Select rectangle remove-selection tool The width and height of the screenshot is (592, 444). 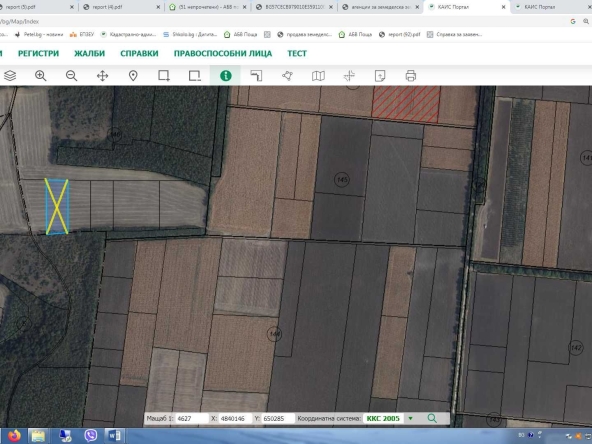pyautogui.click(x=195, y=76)
